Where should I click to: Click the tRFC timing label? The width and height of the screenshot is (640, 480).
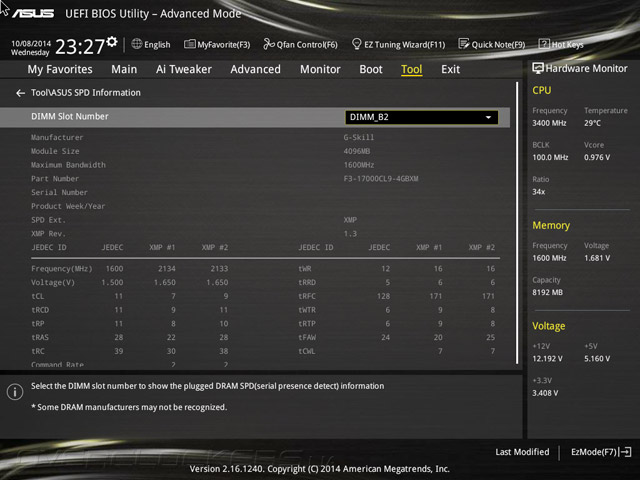tap(307, 296)
